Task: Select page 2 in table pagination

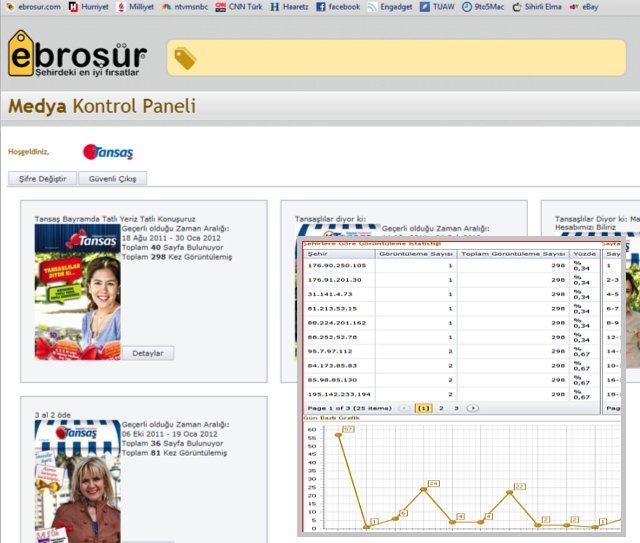Action: coord(441,408)
